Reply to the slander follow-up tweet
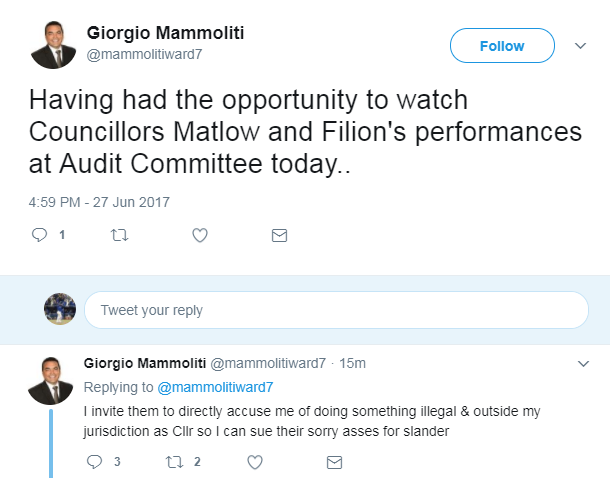 click(x=95, y=462)
